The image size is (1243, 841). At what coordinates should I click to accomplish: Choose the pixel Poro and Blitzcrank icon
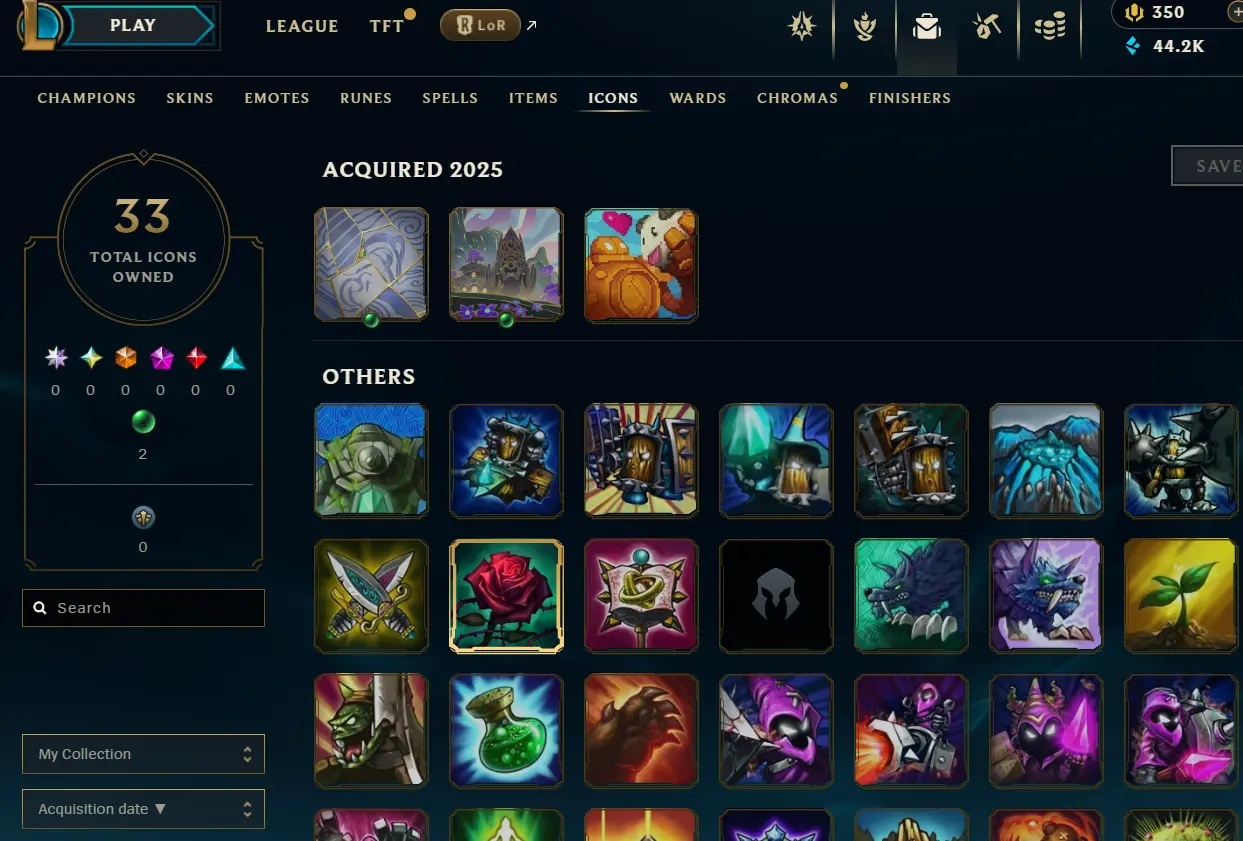click(641, 265)
